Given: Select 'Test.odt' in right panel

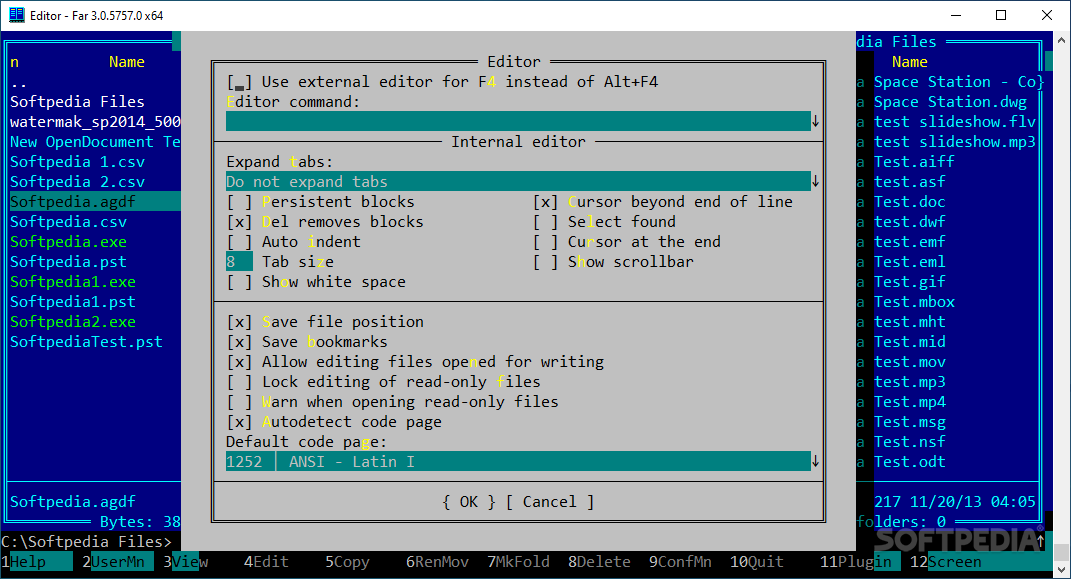Looking at the screenshot, I should (x=909, y=462).
